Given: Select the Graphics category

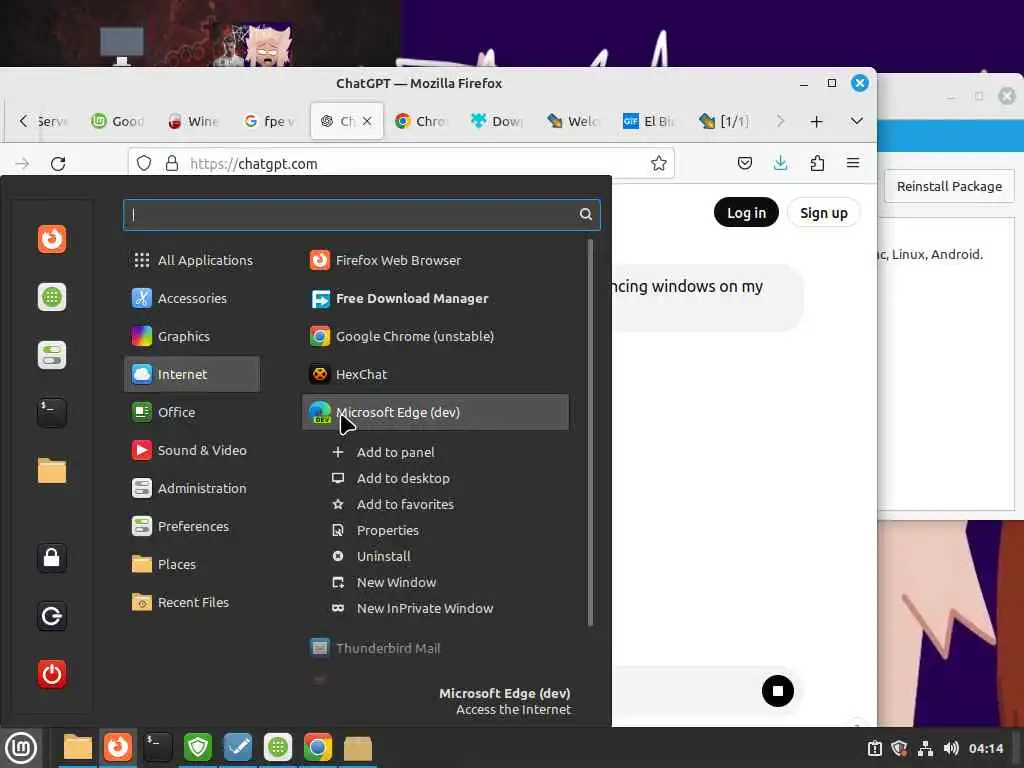Looking at the screenshot, I should tap(192, 336).
